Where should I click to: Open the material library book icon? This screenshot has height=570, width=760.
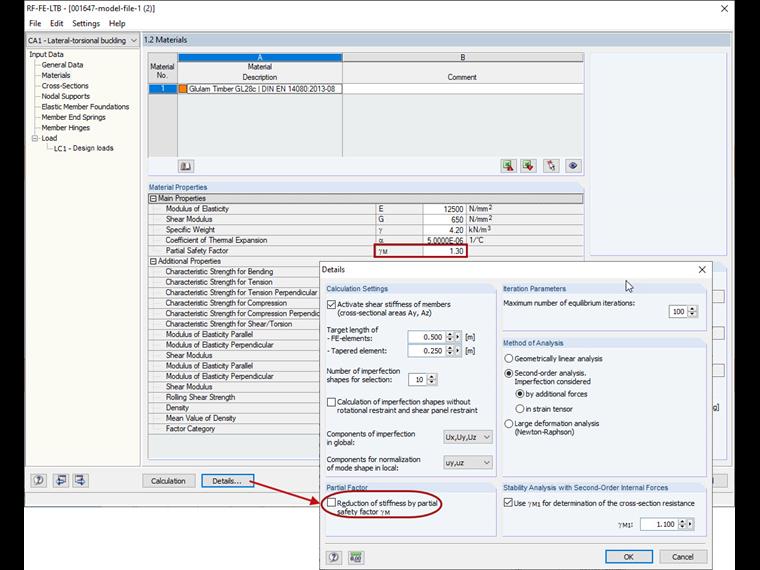[x=186, y=166]
